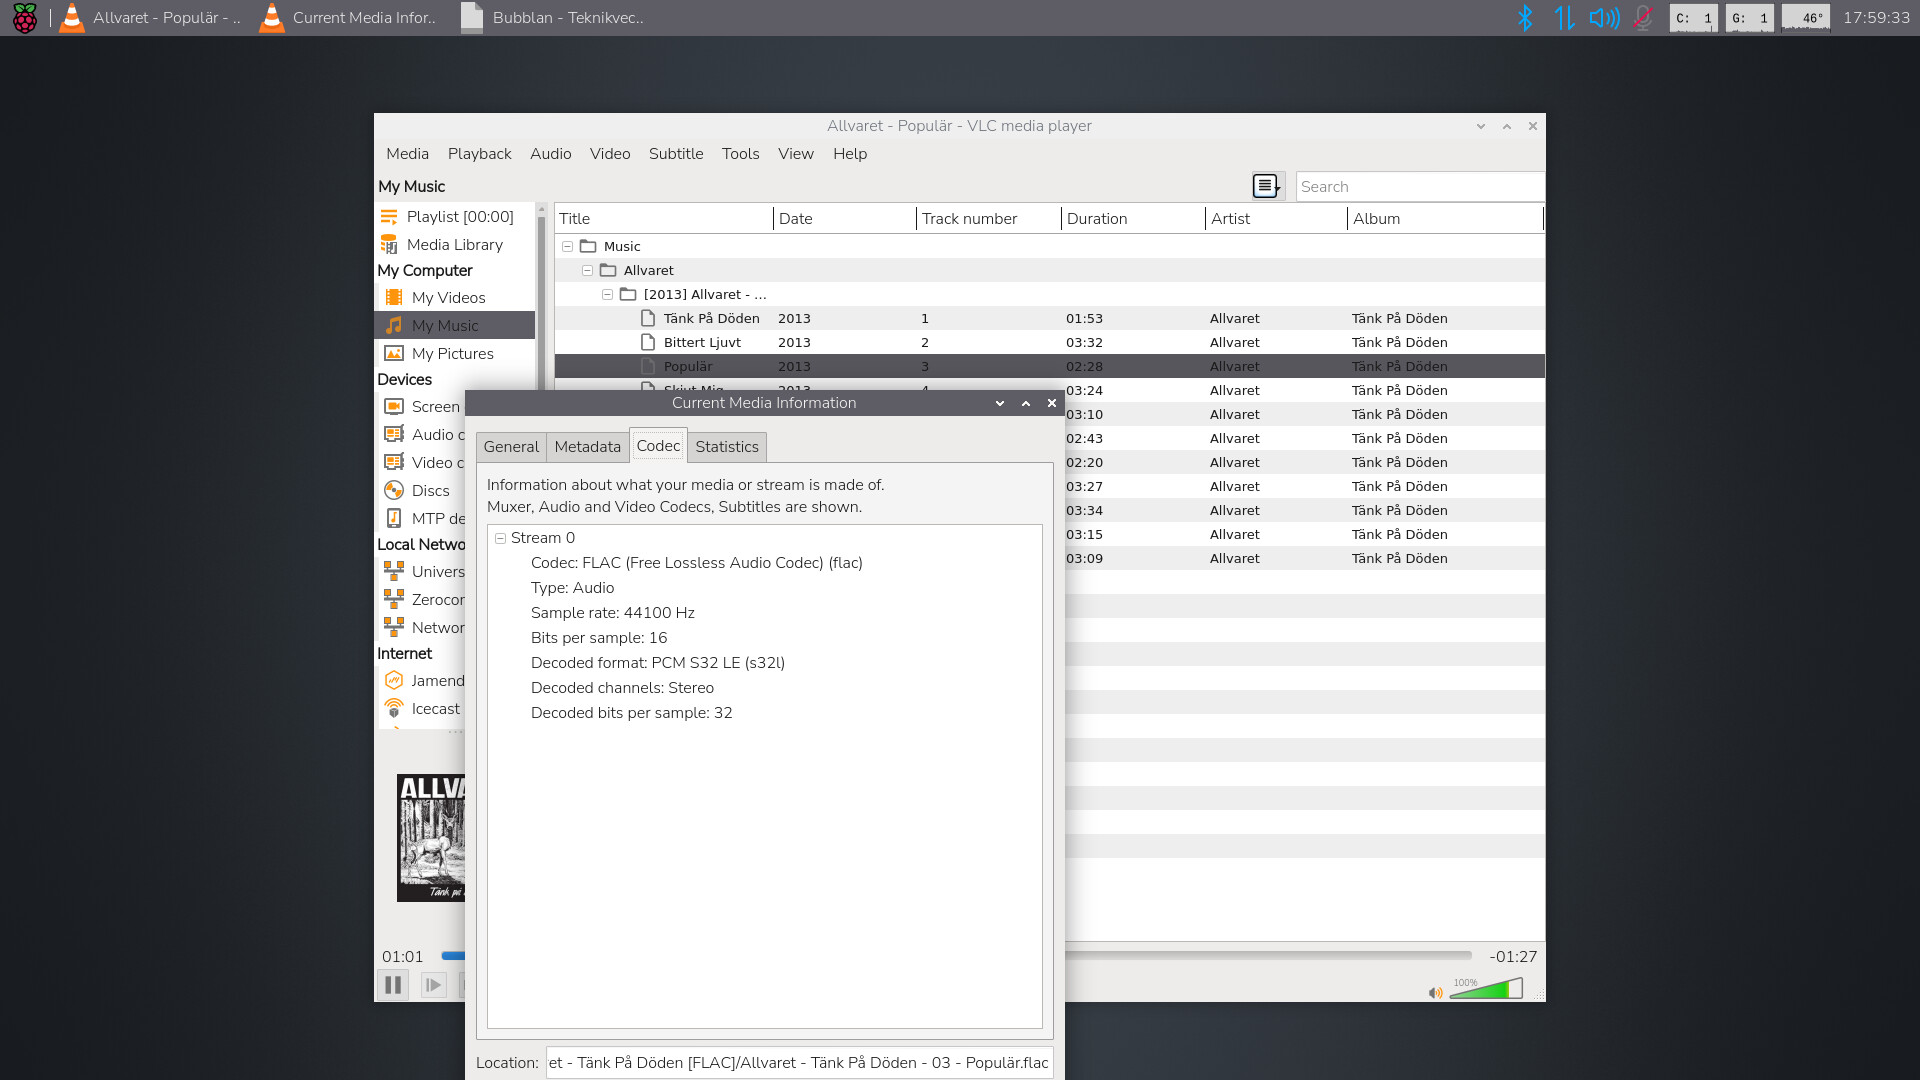Switch to the General tab

[x=511, y=447]
